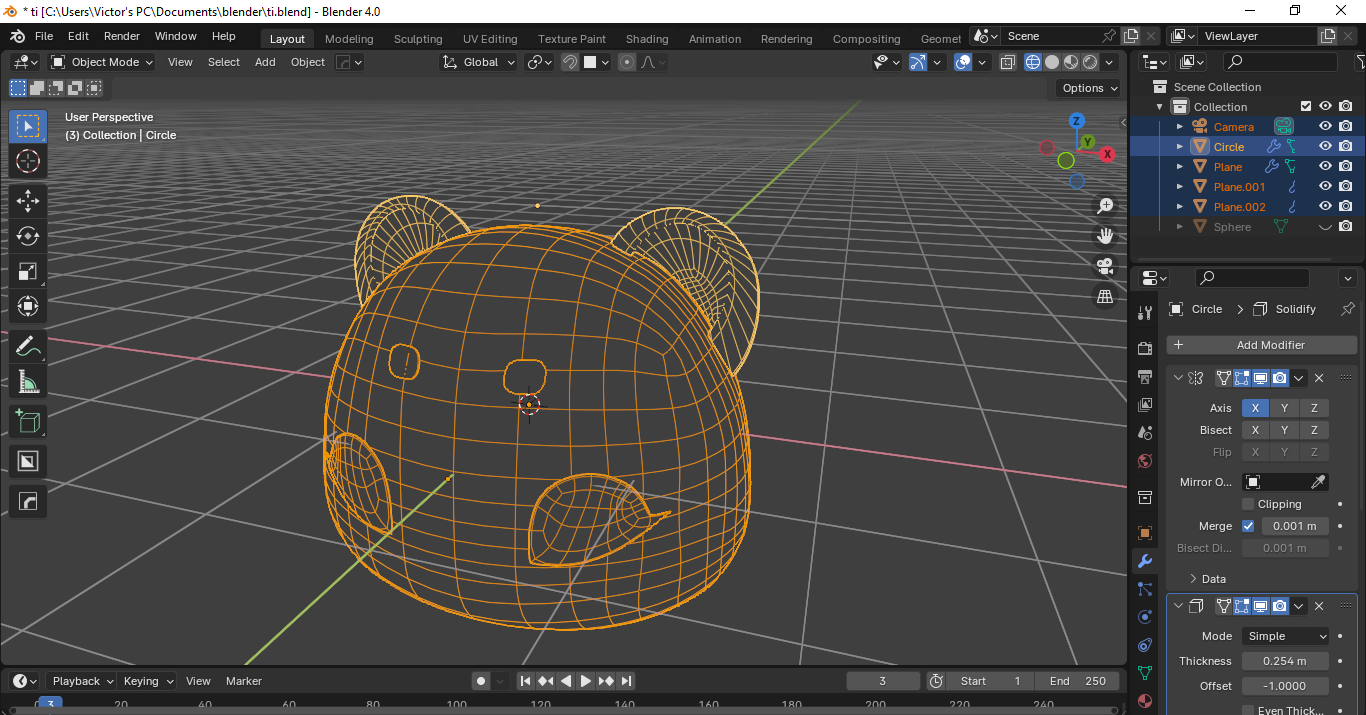Adjust the Merge distance 0.001 m field
Viewport: 1366px width, 715px height.
point(1295,526)
